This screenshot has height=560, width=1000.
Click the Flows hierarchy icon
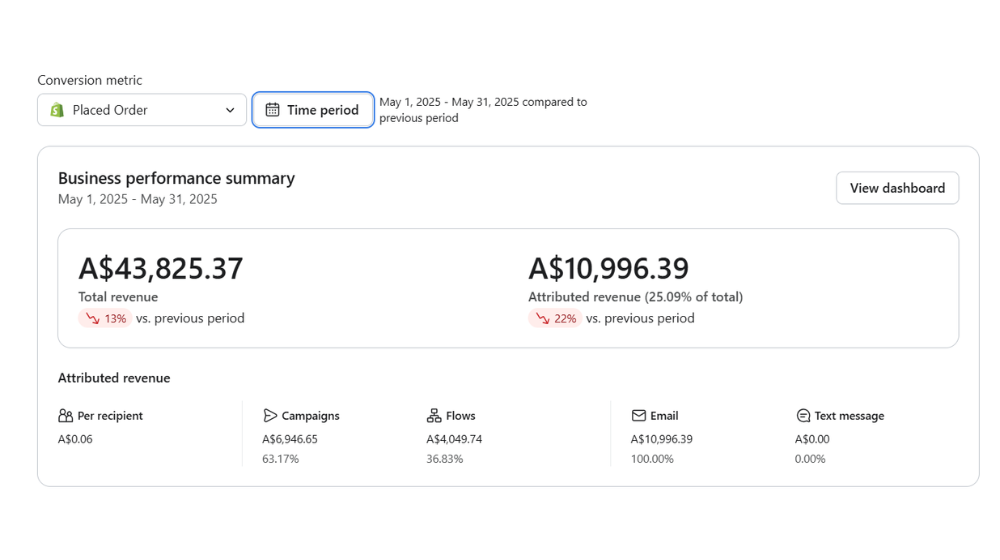coord(434,416)
